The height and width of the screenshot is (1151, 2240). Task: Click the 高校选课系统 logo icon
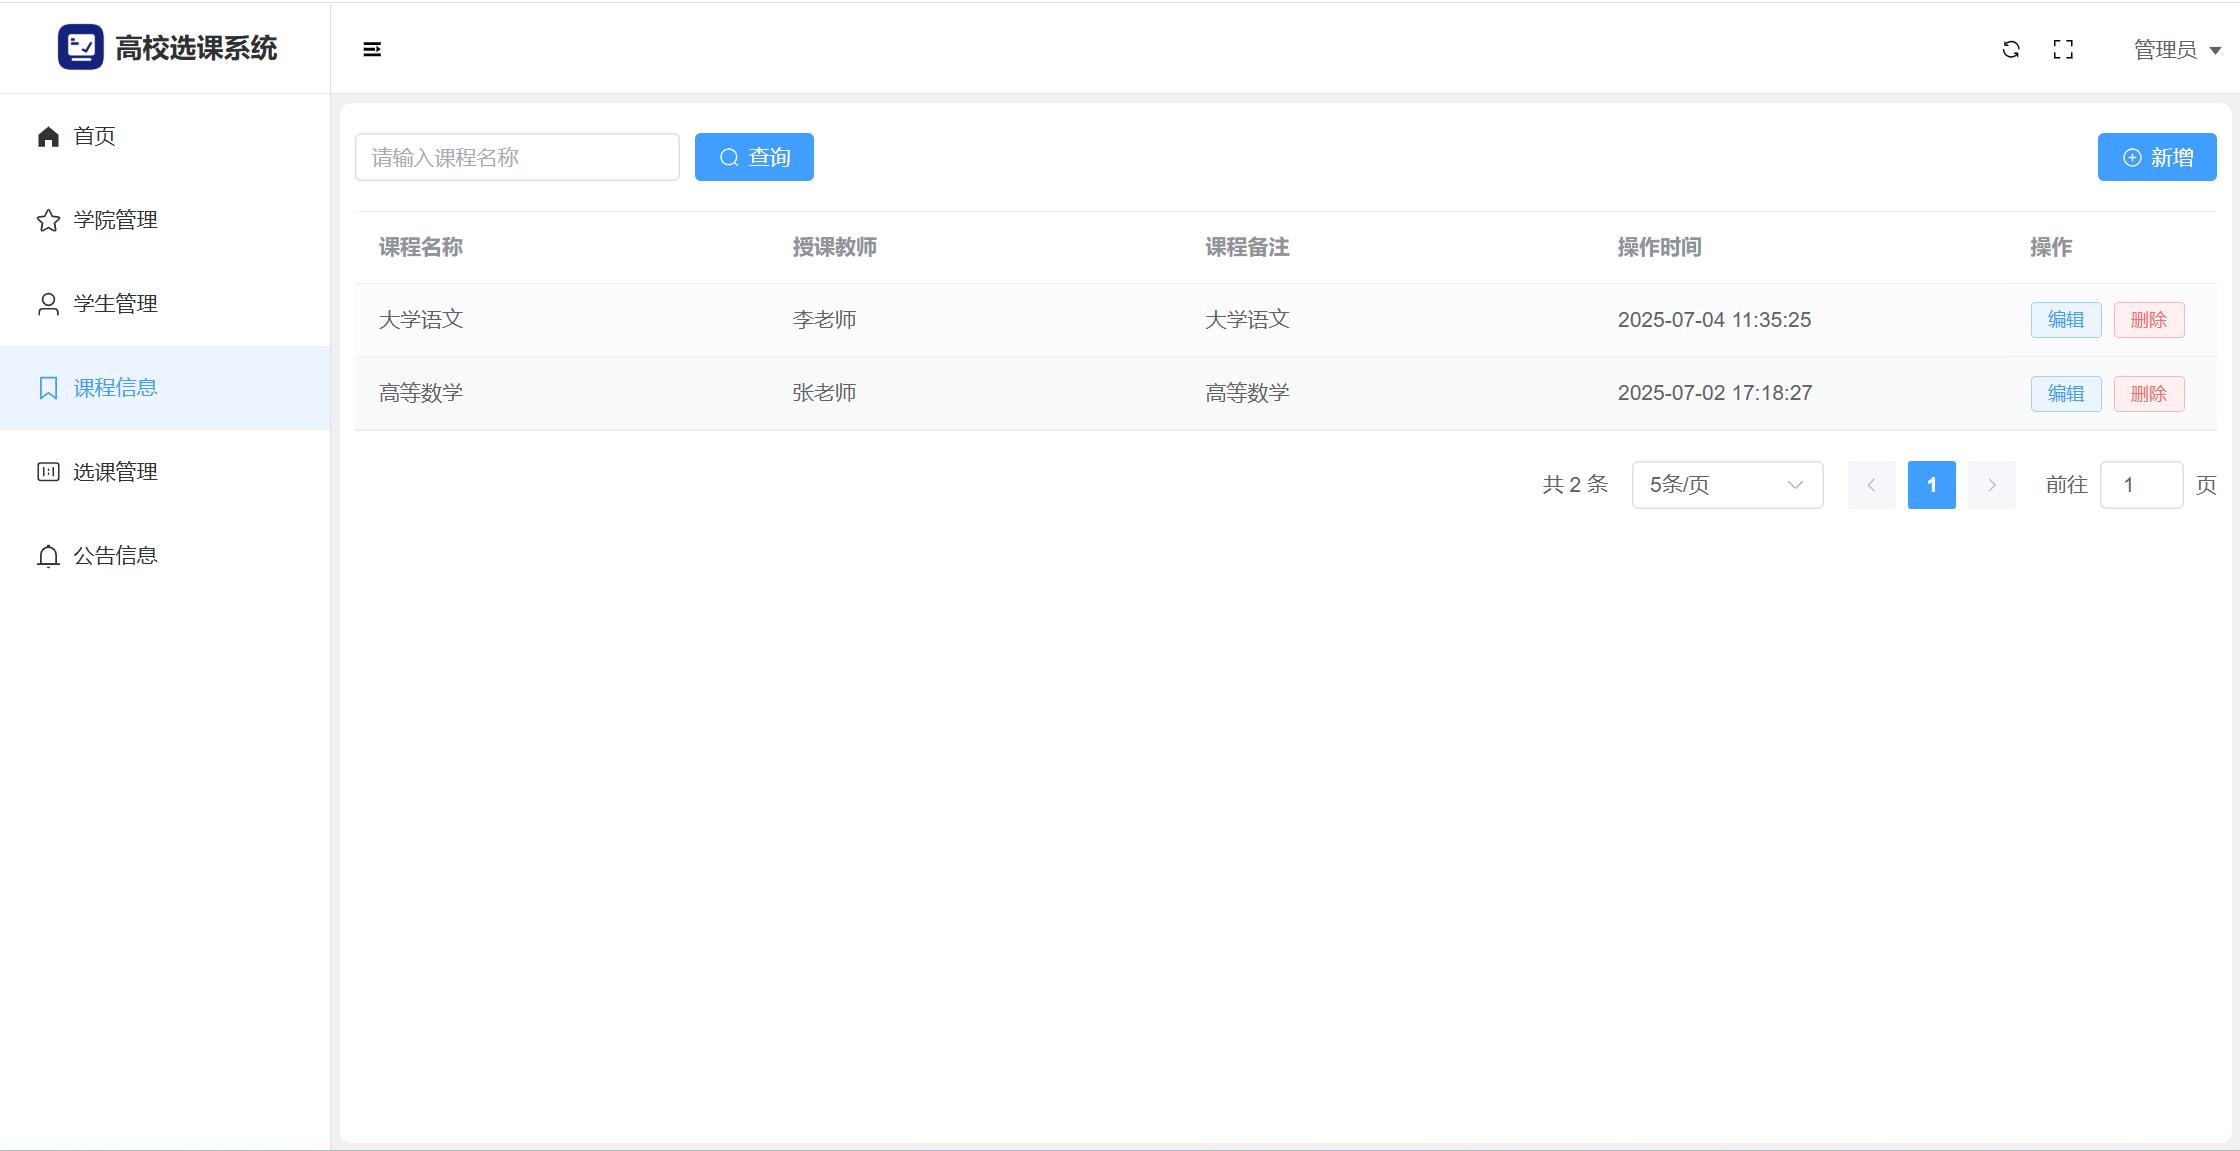(x=80, y=47)
